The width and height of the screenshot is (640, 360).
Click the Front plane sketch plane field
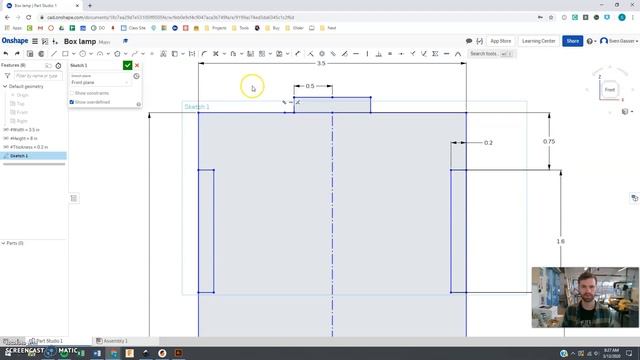[x=100, y=82]
